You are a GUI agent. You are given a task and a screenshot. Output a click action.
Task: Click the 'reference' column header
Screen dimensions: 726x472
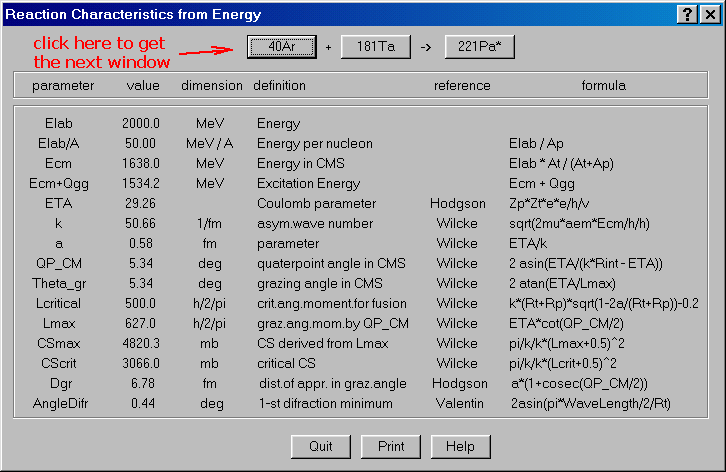462,86
